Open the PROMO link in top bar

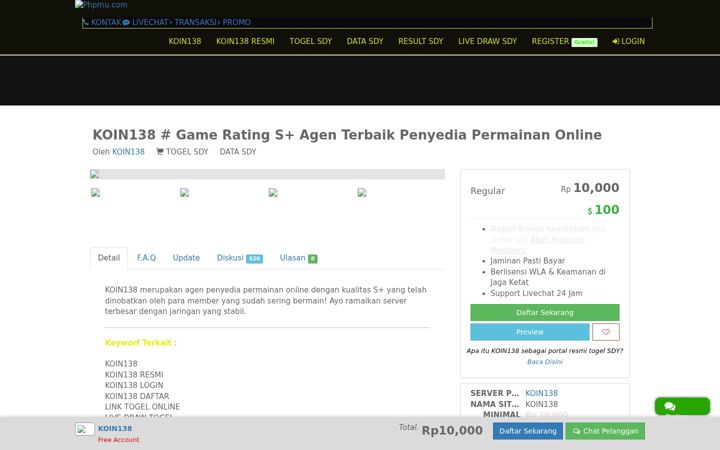pyautogui.click(x=236, y=22)
